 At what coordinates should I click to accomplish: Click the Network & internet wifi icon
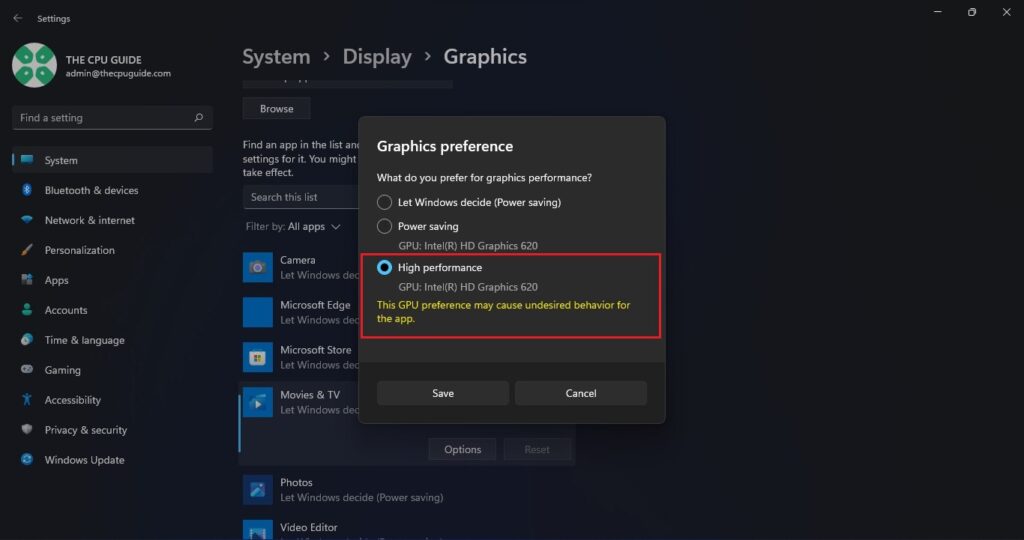pyautogui.click(x=27, y=220)
